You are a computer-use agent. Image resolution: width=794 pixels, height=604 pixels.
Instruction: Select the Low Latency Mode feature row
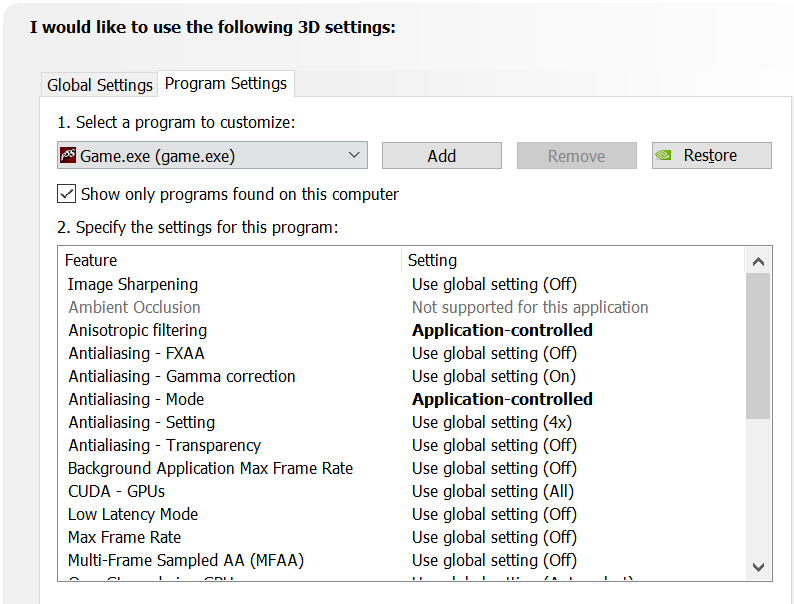click(133, 514)
